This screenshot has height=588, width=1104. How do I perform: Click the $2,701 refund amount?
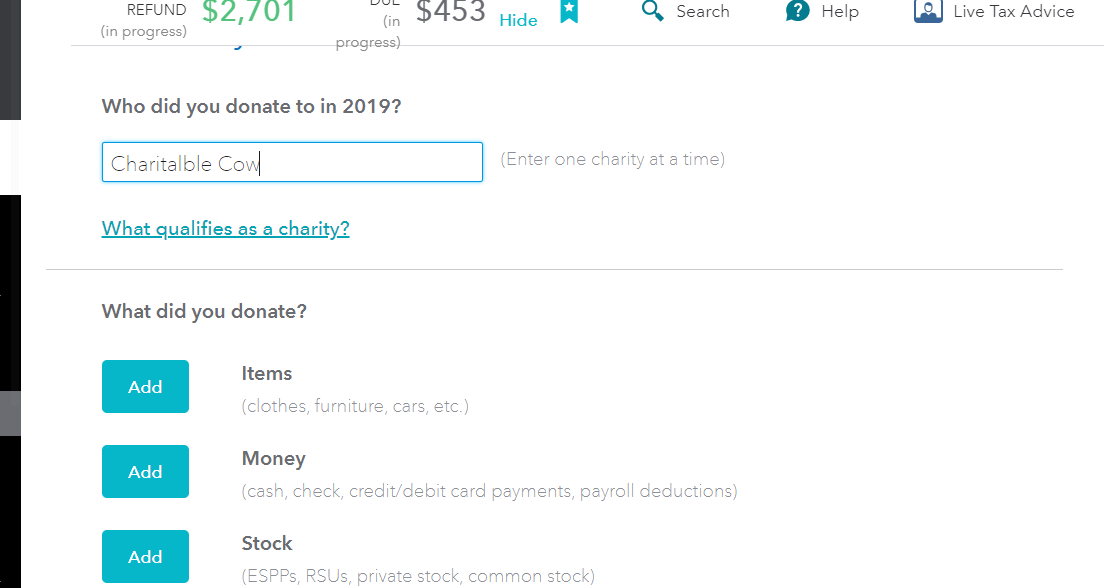(249, 12)
